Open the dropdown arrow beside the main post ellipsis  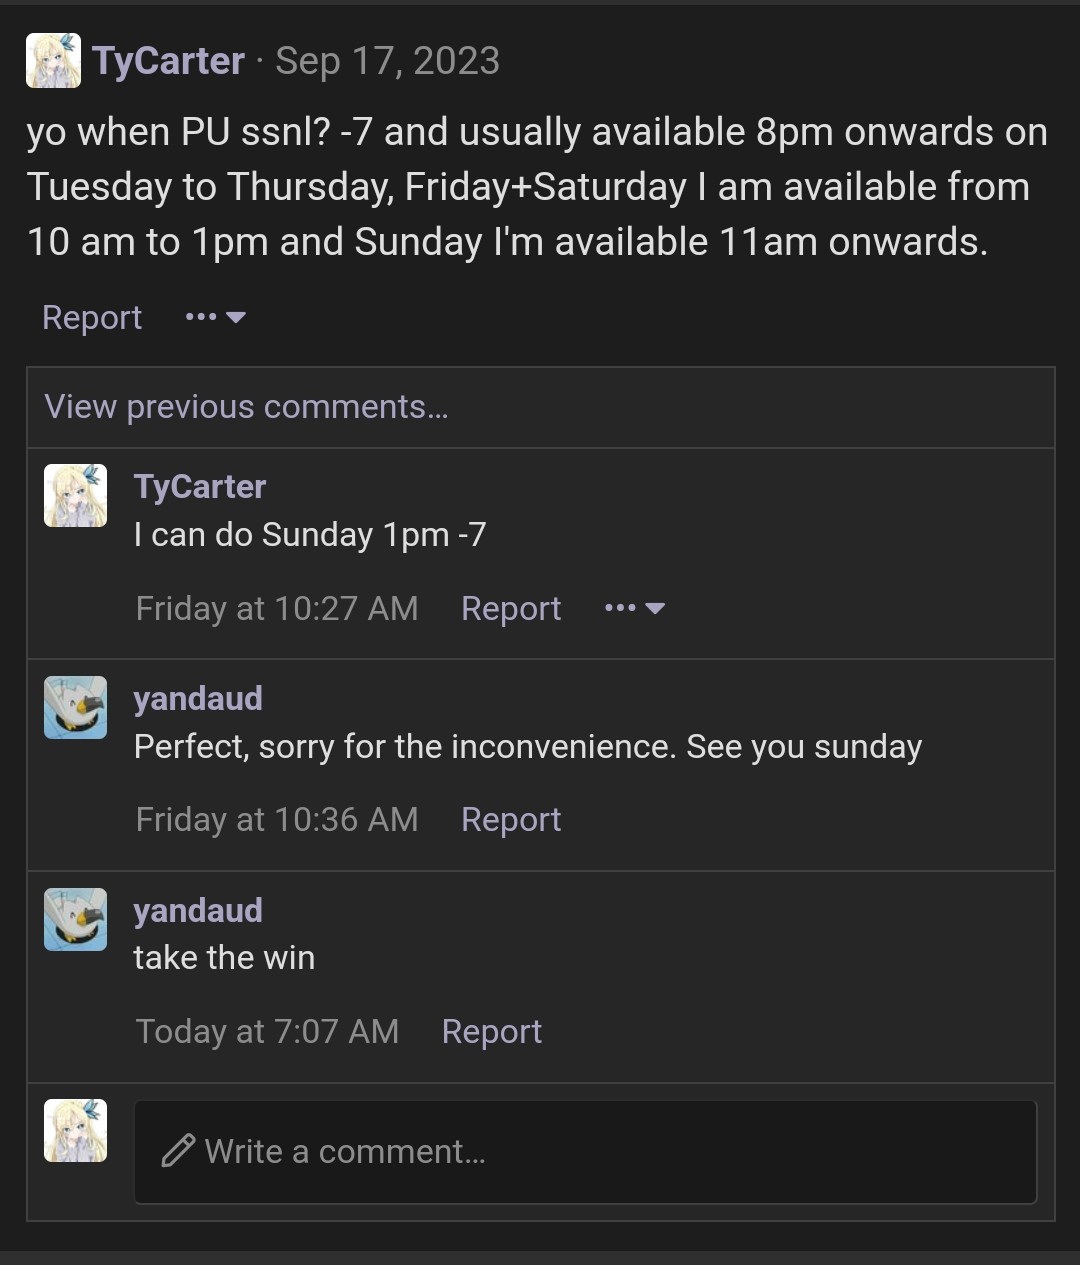(237, 318)
